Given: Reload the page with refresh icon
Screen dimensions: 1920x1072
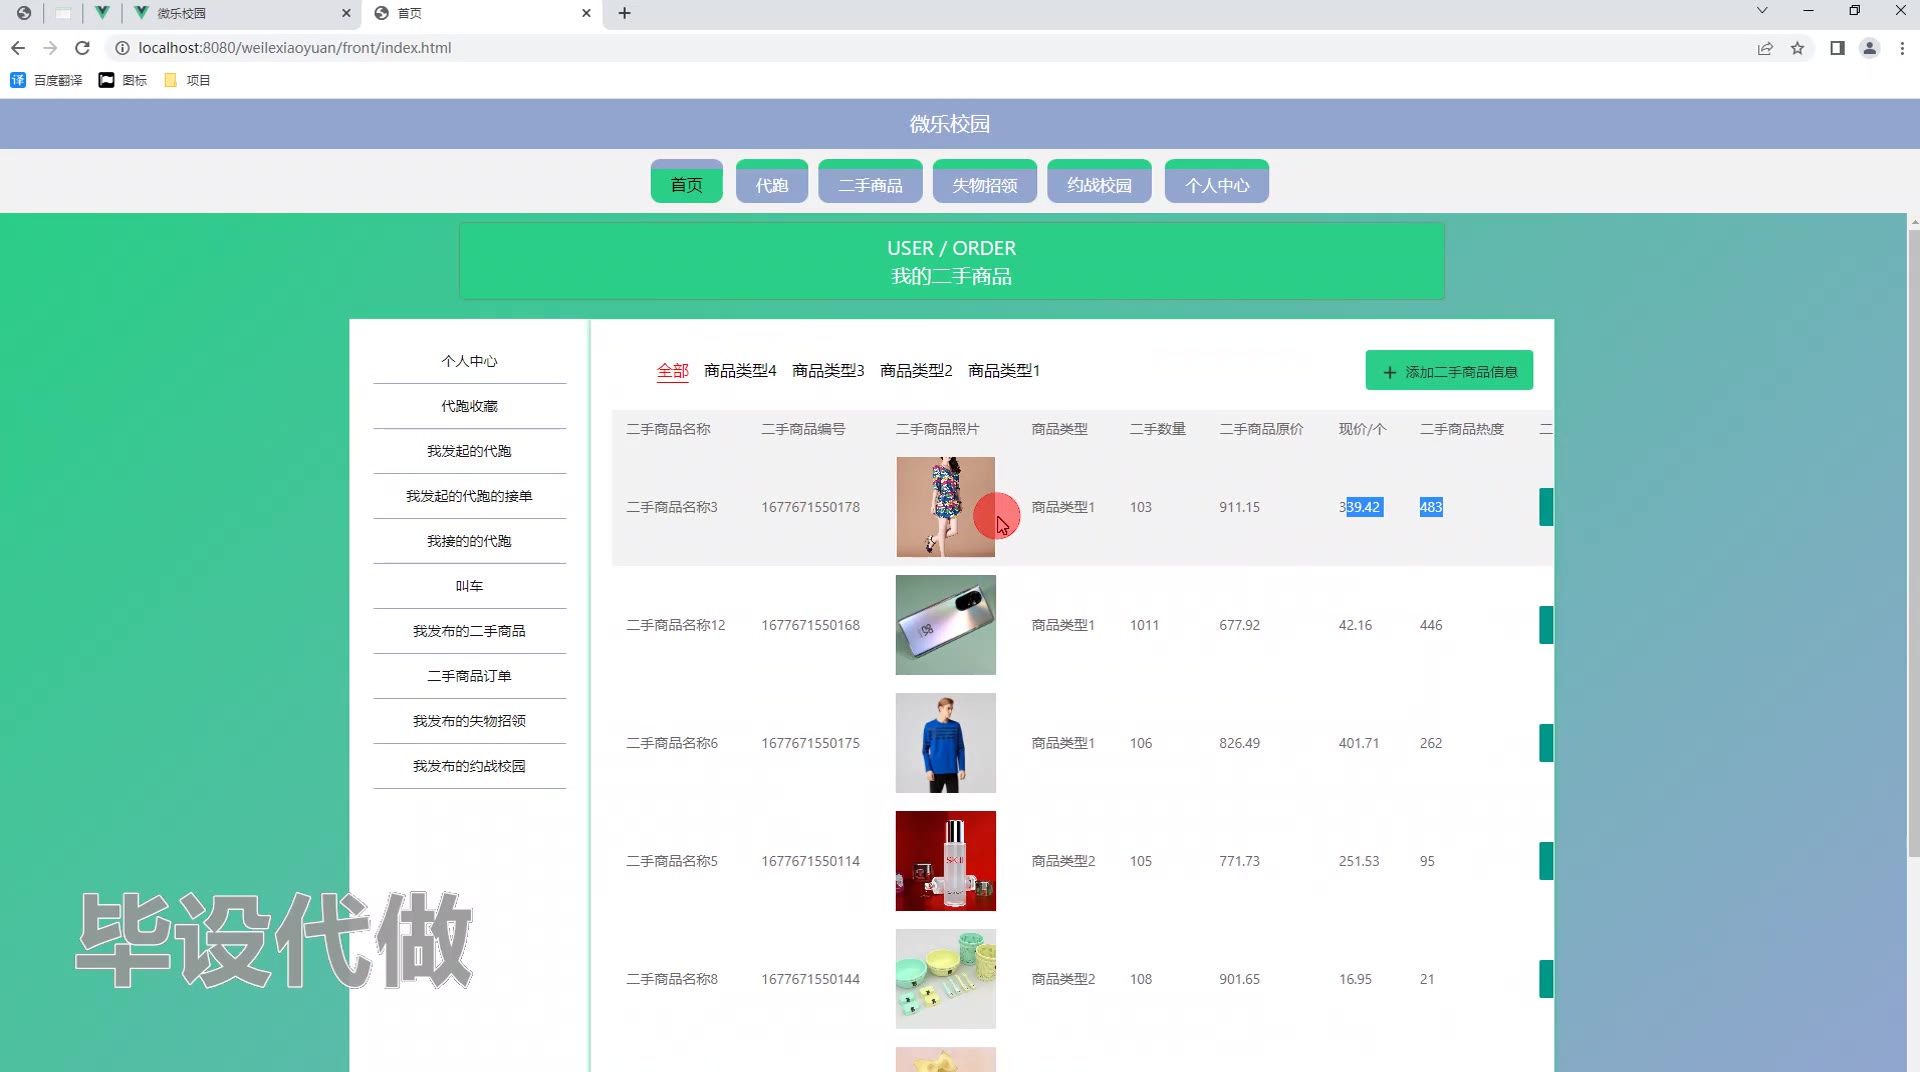Looking at the screenshot, I should coord(83,48).
